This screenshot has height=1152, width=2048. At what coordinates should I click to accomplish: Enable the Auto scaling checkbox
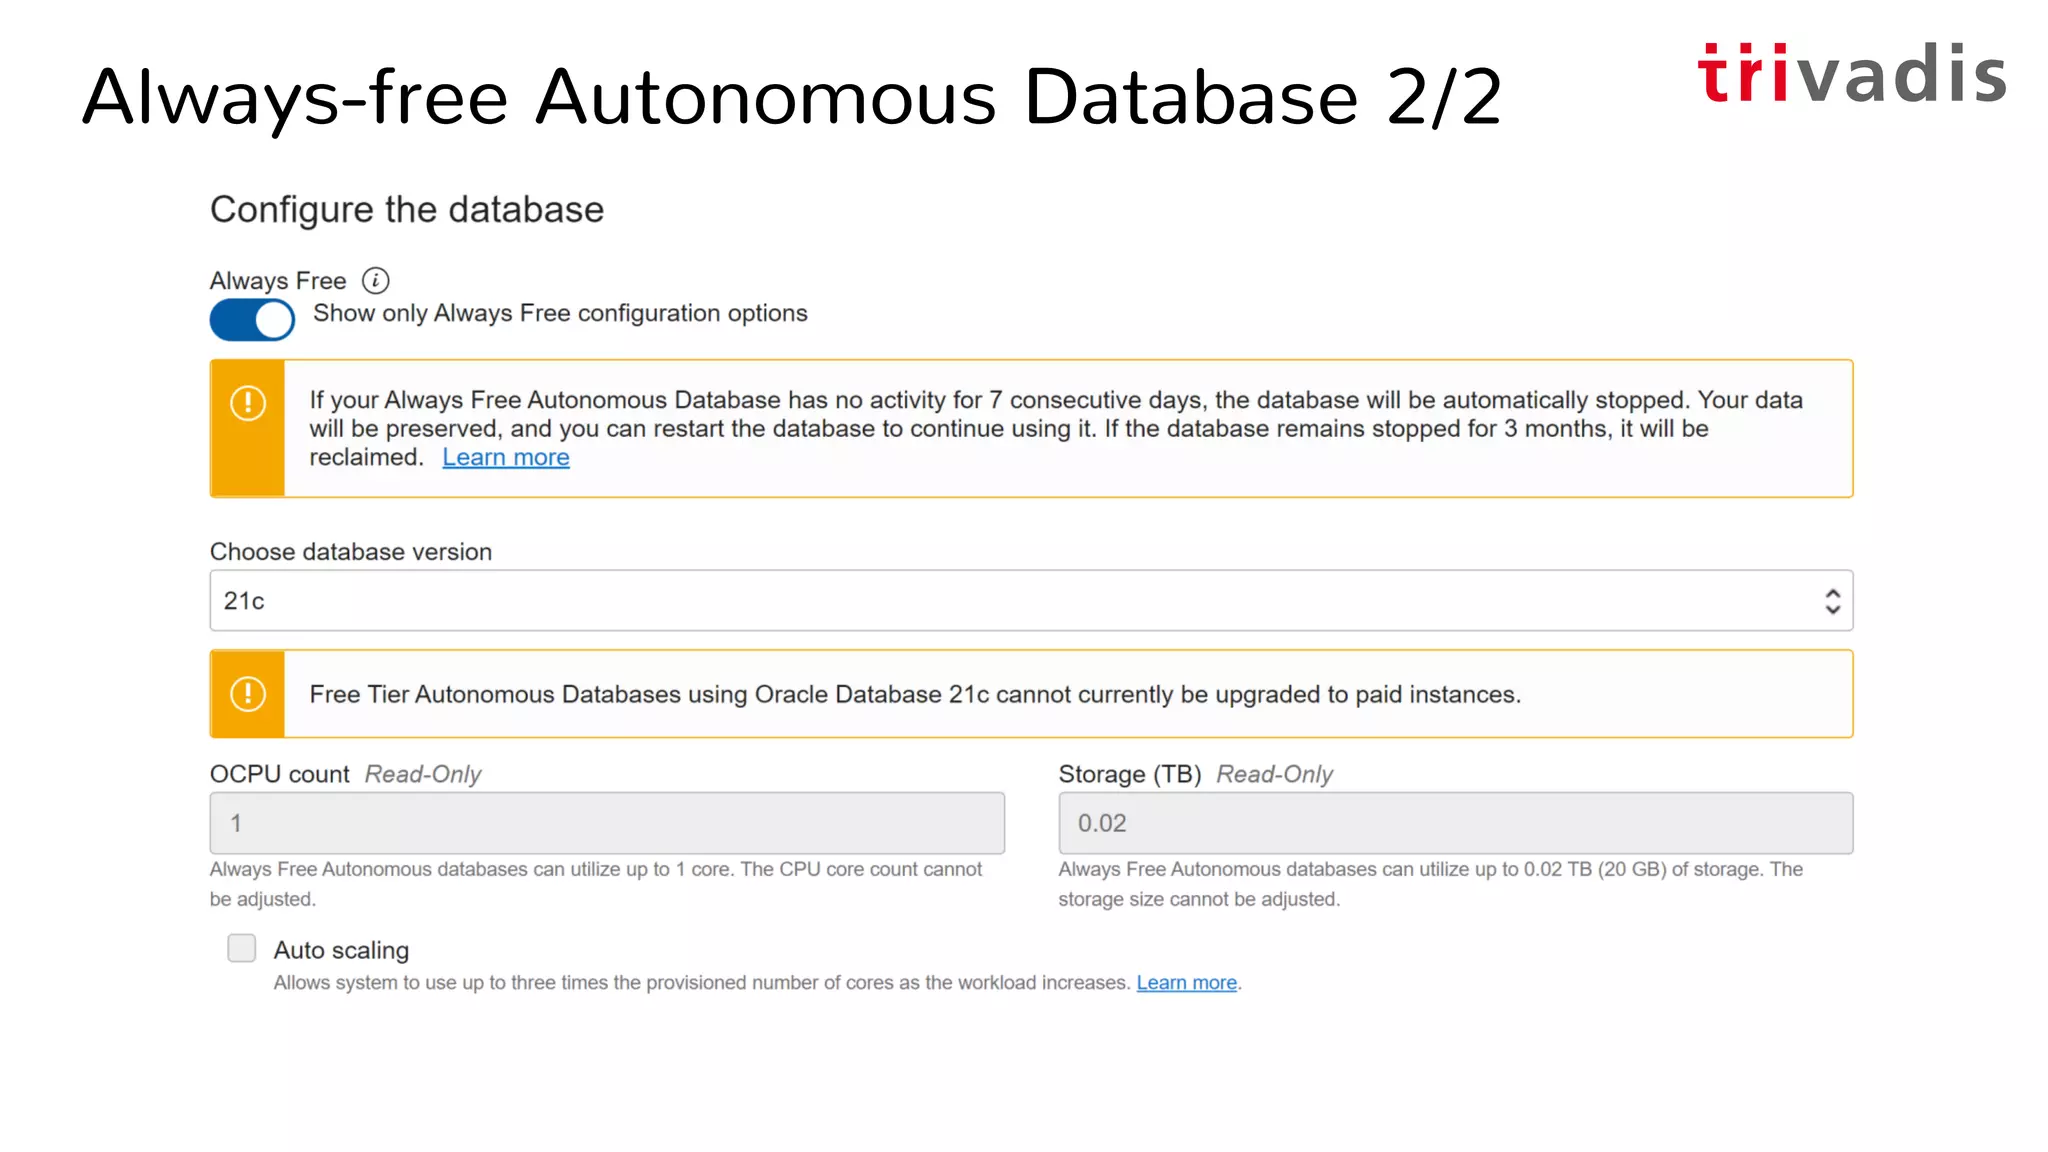(242, 948)
